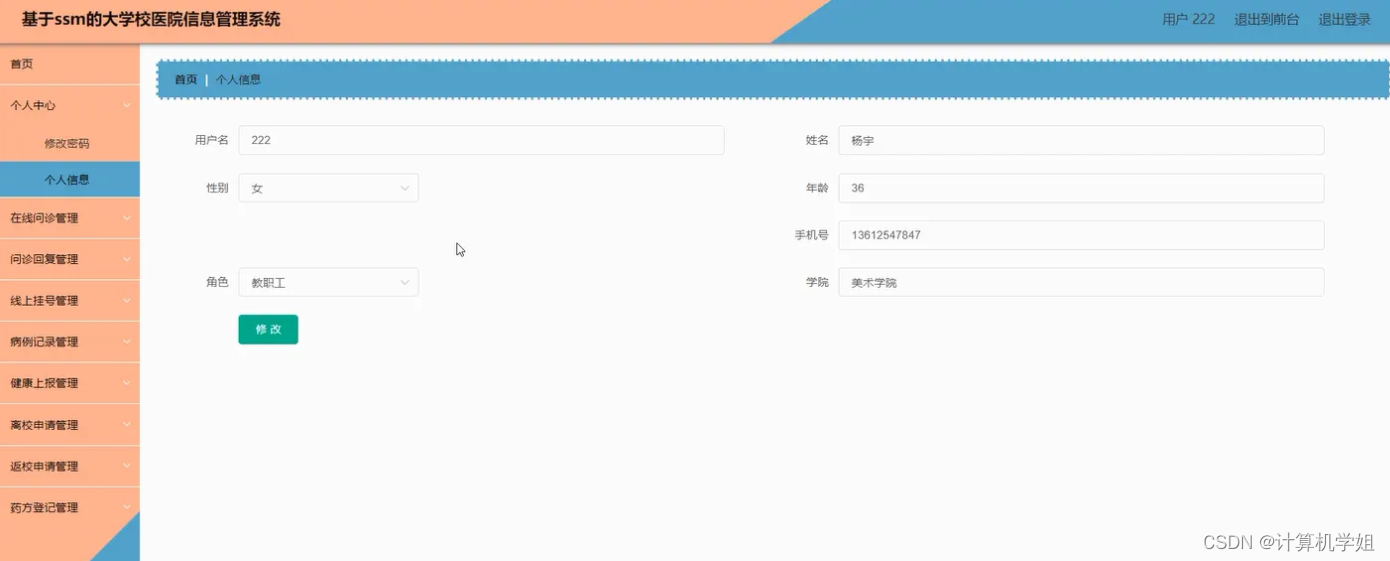Expand 问诊回复管理 menu
The image size is (1390, 561).
coord(69,259)
